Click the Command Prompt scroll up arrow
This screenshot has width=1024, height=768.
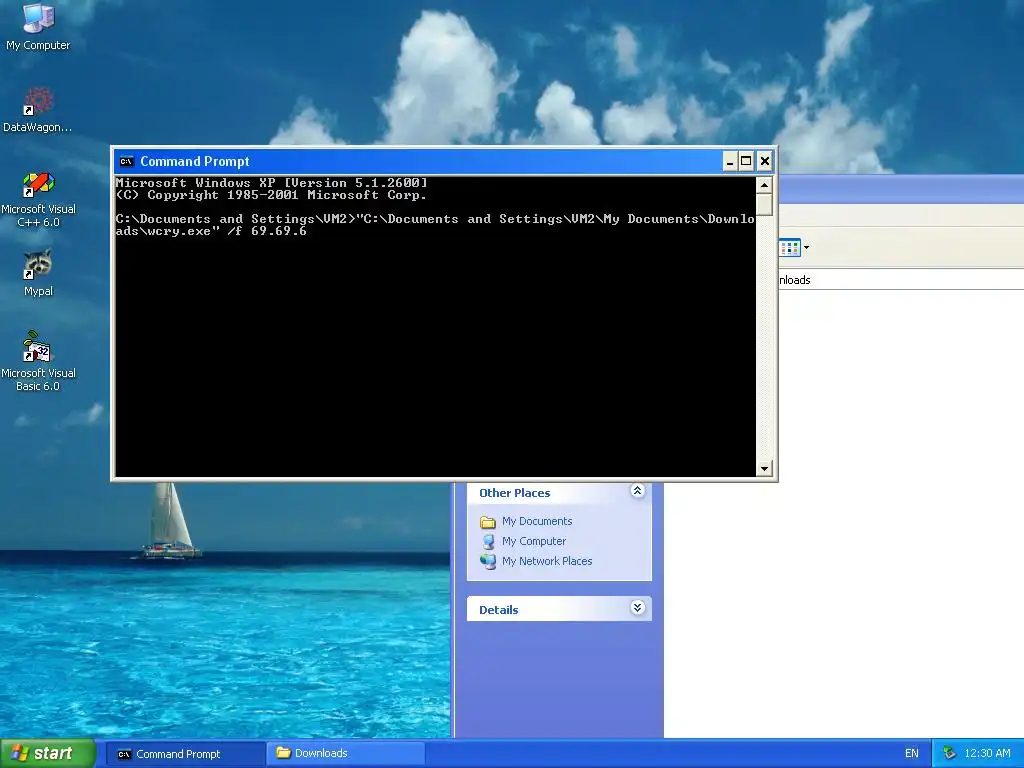[x=764, y=185]
